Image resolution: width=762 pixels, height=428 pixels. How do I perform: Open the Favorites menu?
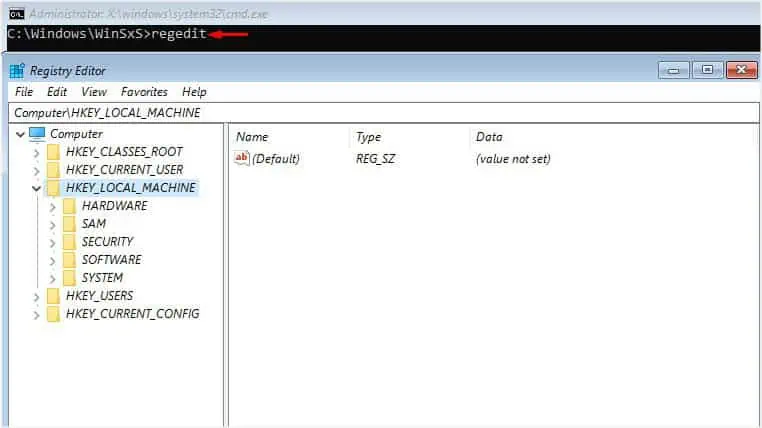pos(144,92)
